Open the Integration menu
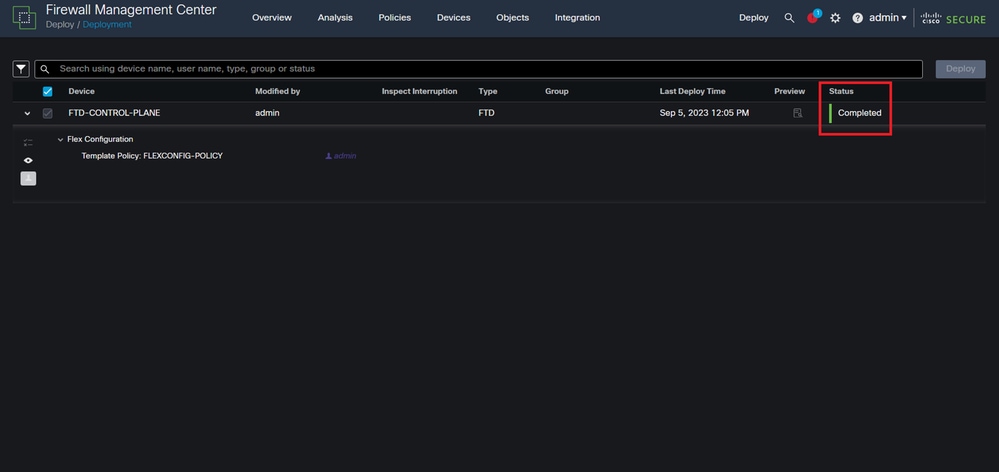This screenshot has height=472, width=999. [x=577, y=18]
